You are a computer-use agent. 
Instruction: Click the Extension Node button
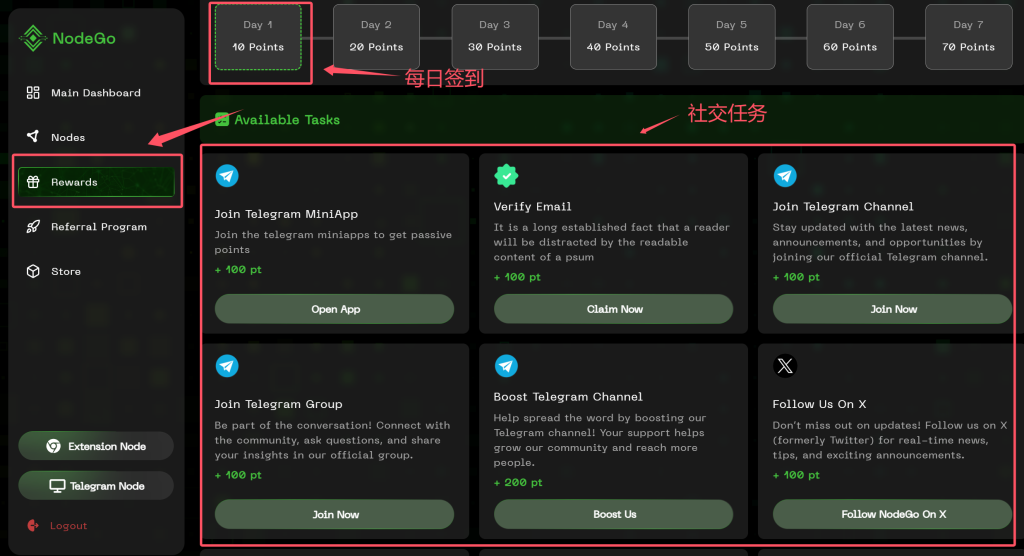[96, 446]
